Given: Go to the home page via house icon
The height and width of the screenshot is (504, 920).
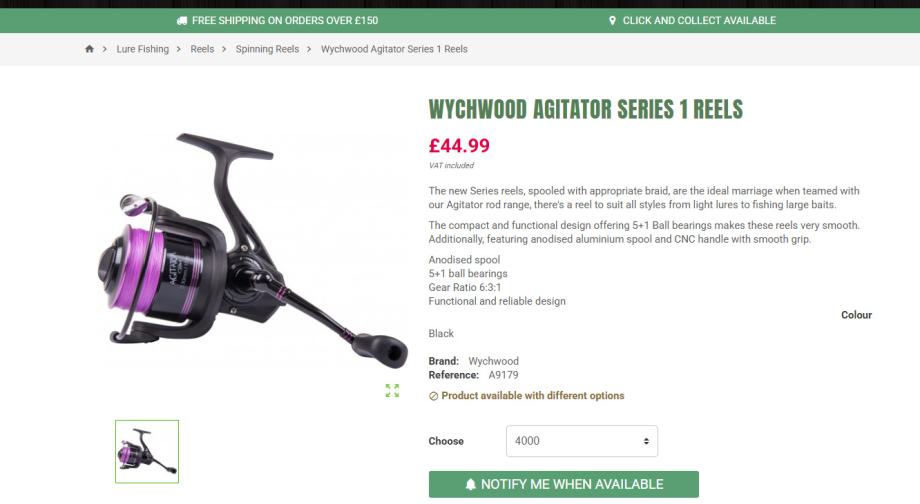Looking at the screenshot, I should click(89, 49).
